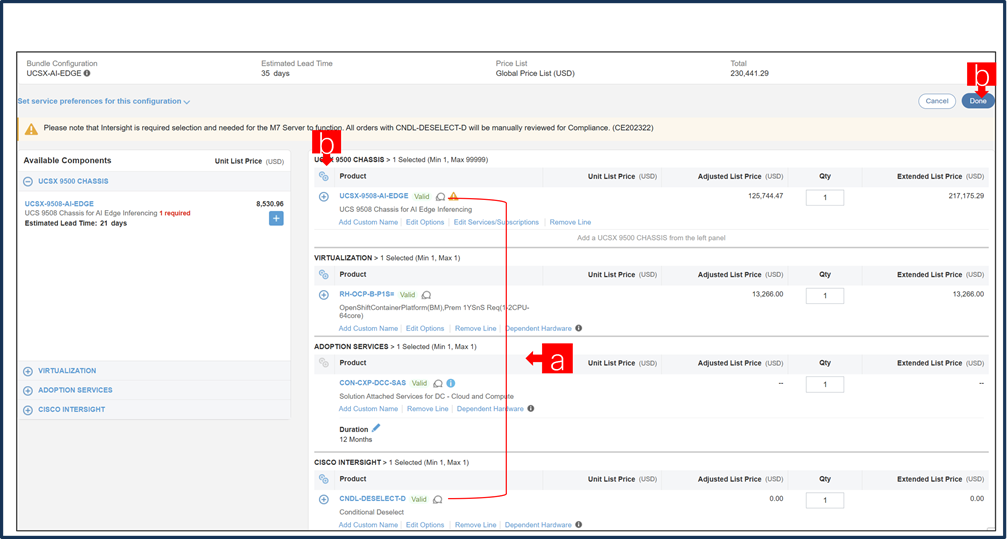Open Set service preferences for this configuration dropdown

(104, 102)
